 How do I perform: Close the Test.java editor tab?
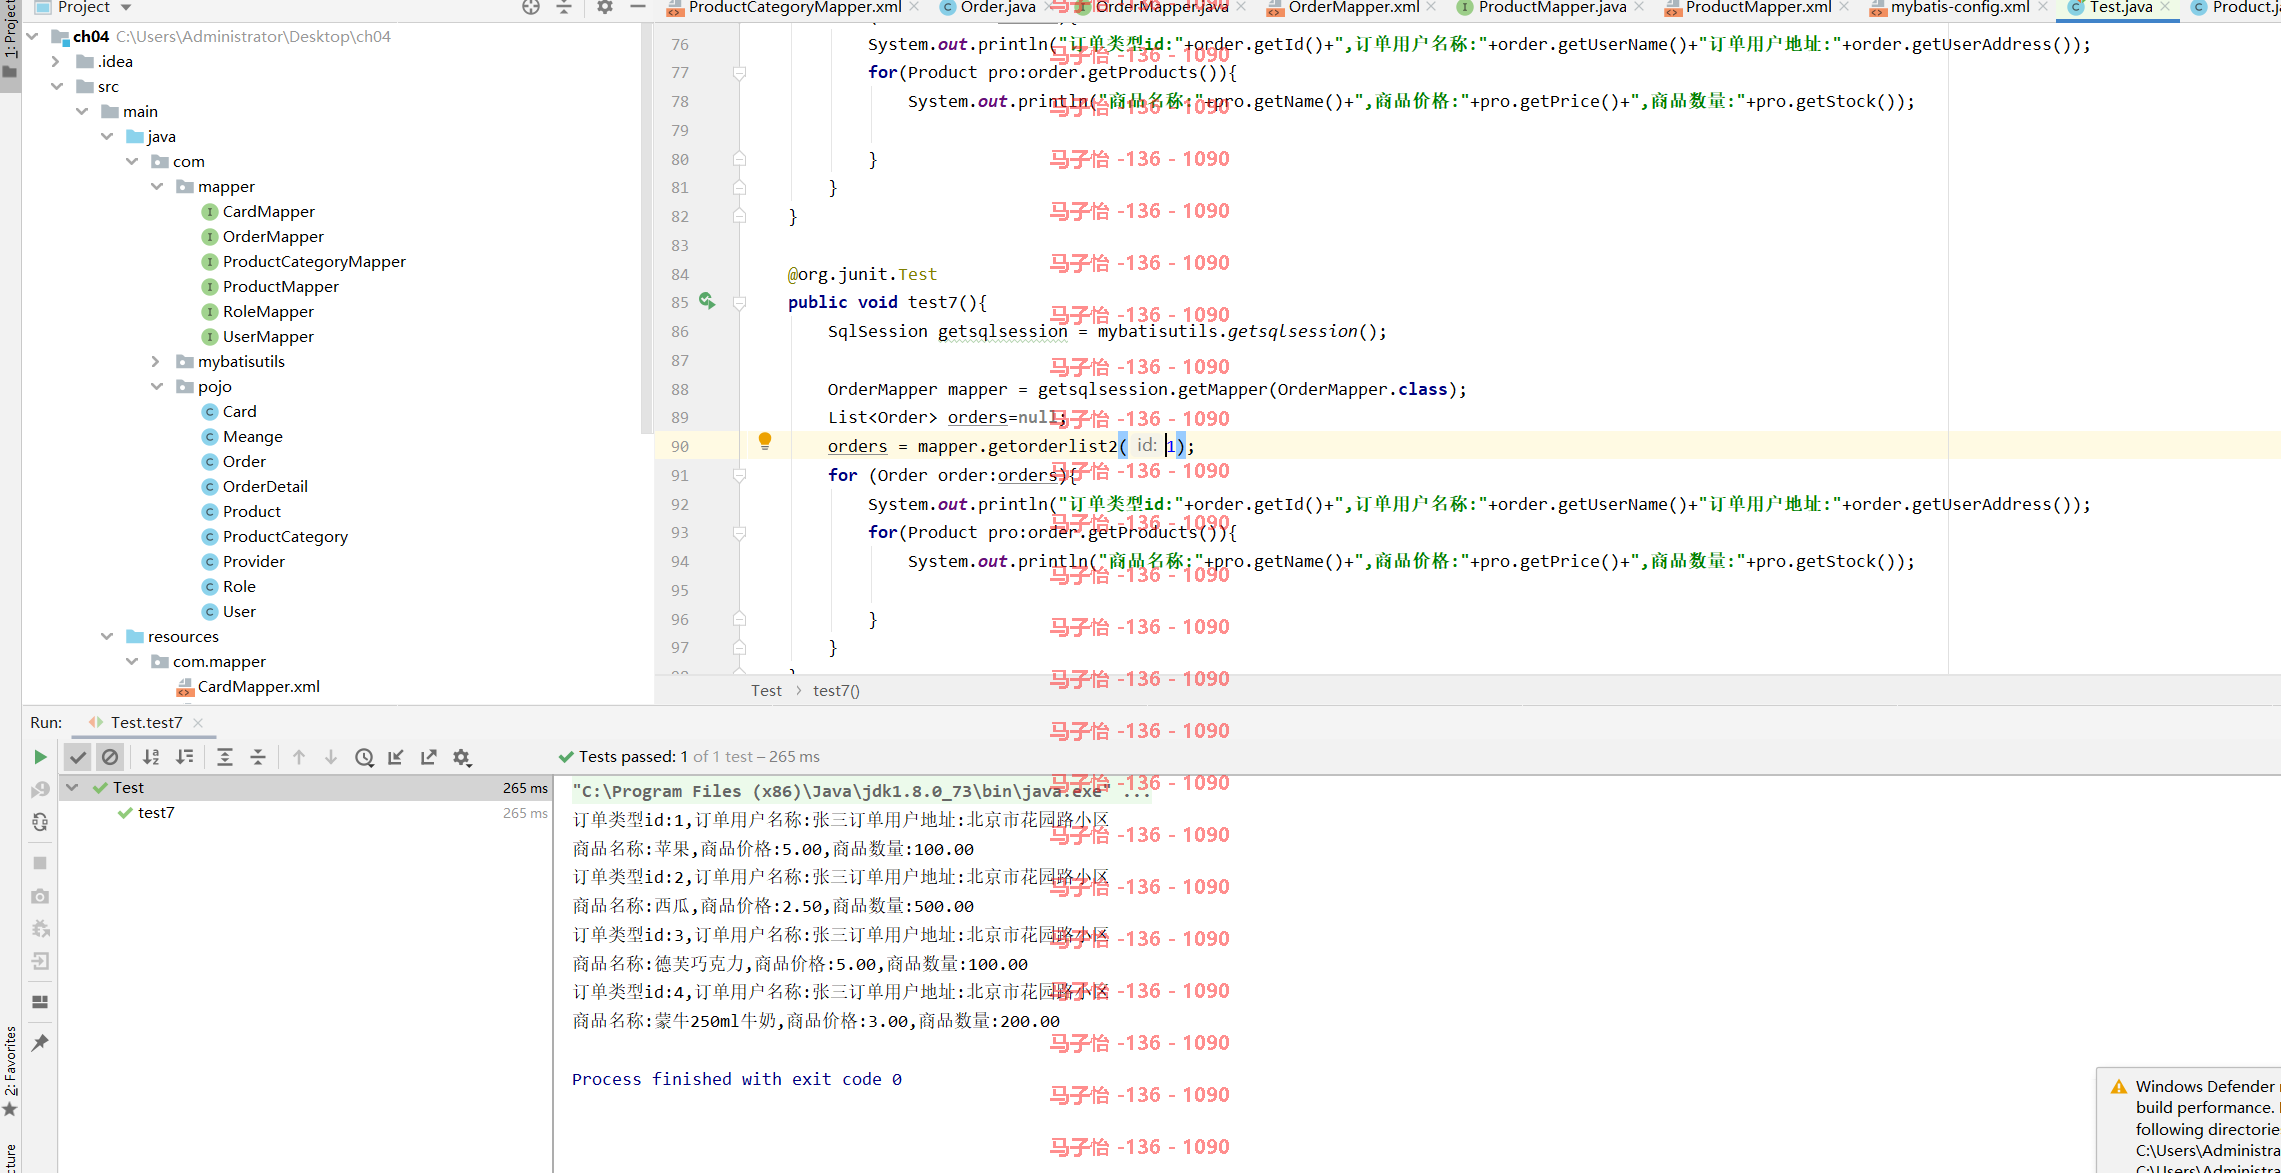point(2166,7)
